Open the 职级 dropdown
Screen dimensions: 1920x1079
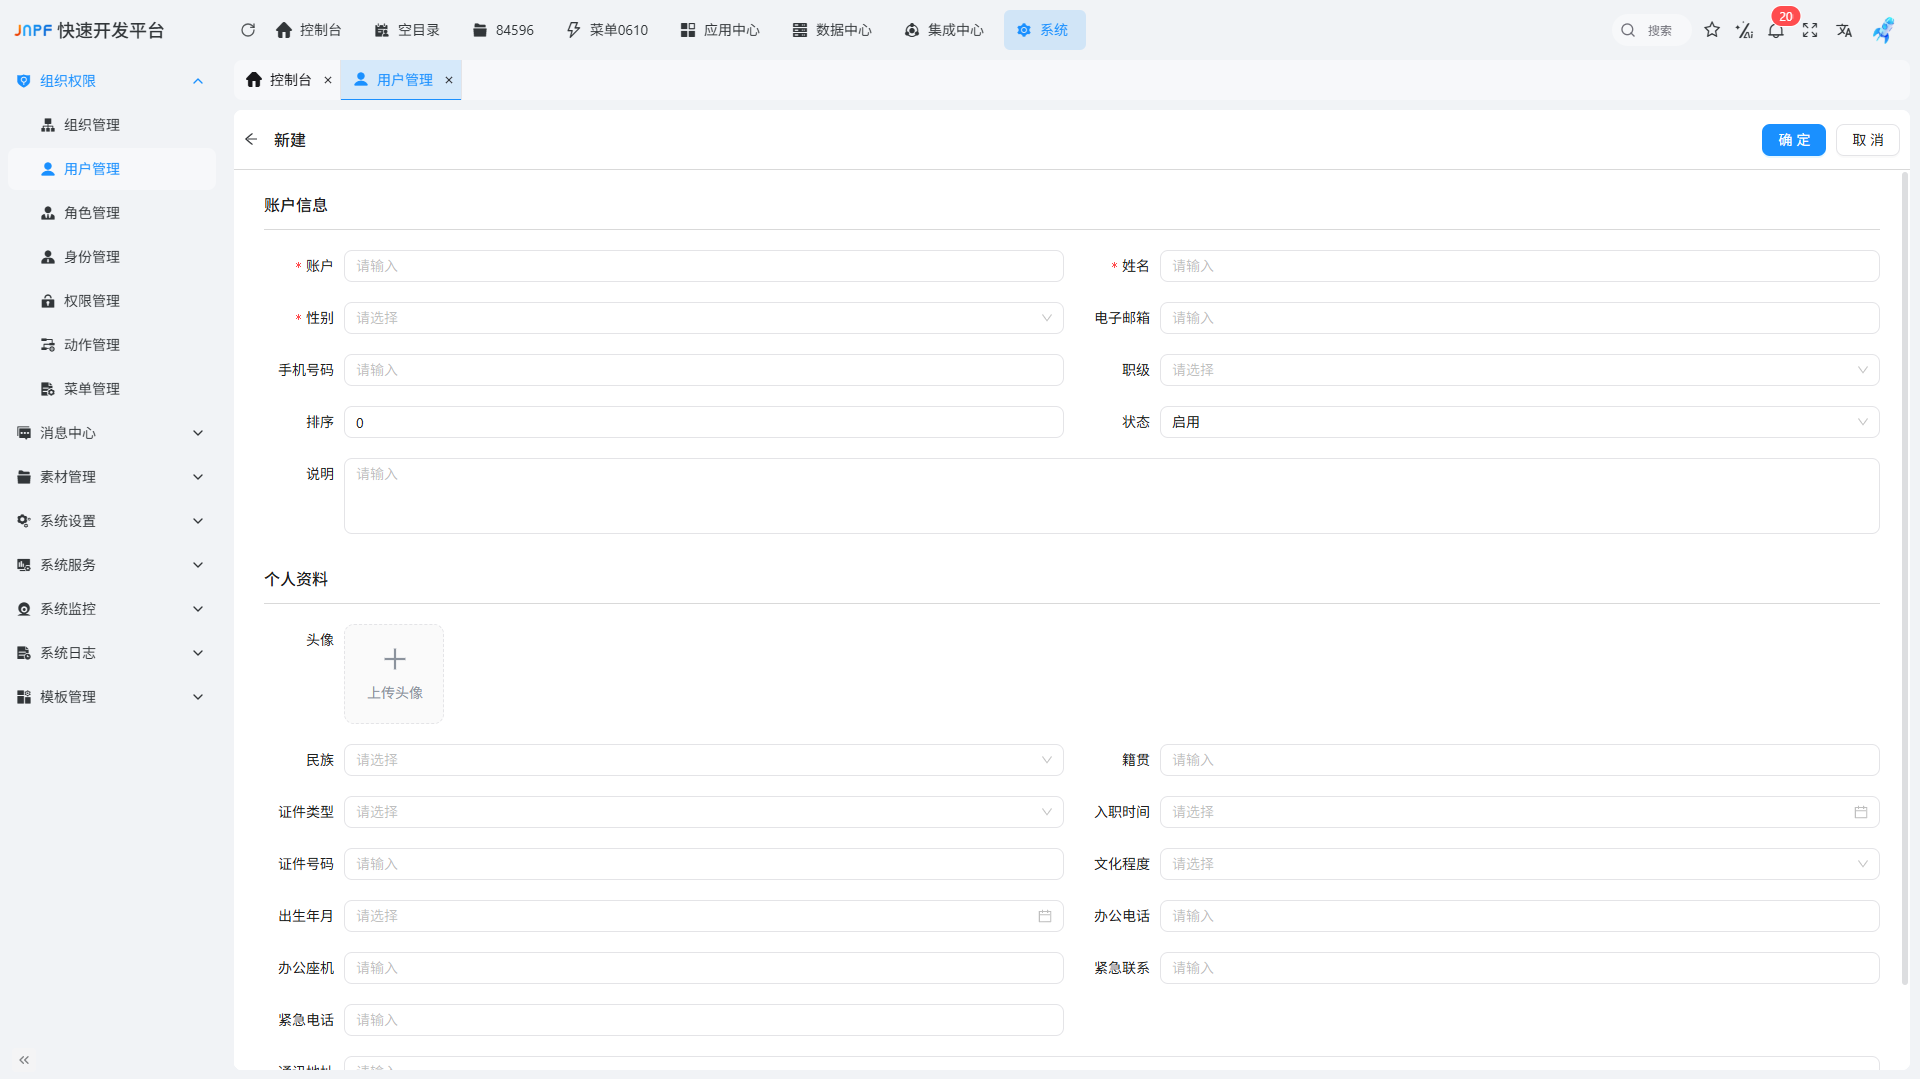click(x=1518, y=370)
